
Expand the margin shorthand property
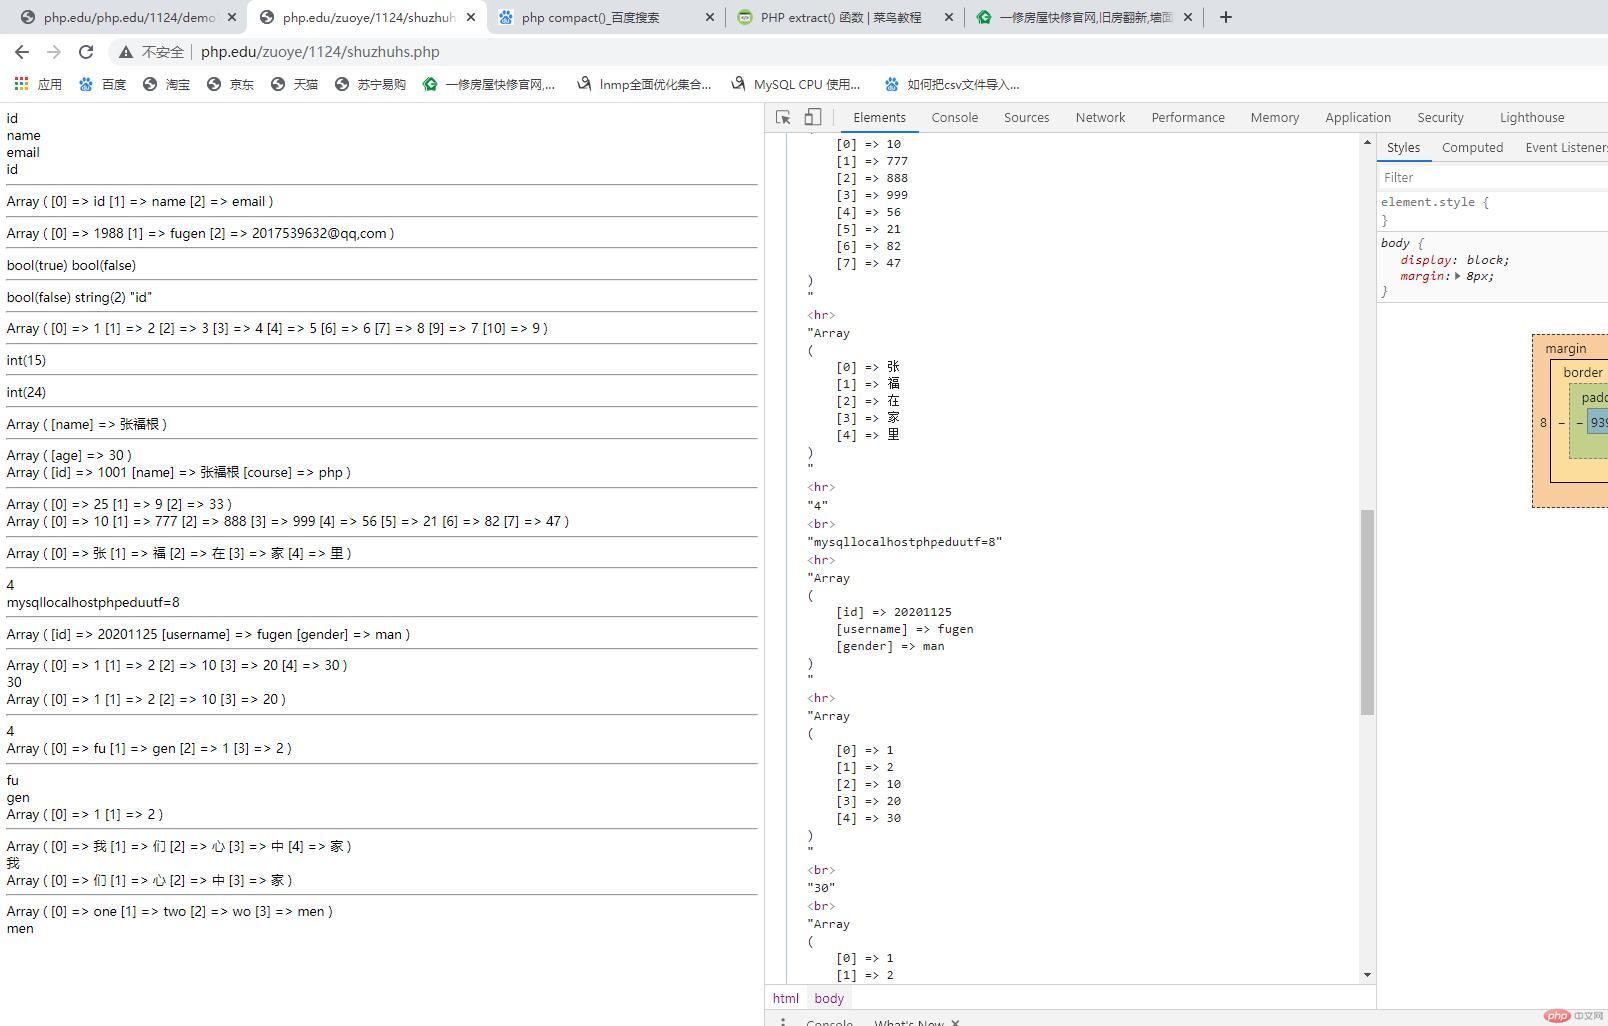coord(1458,276)
